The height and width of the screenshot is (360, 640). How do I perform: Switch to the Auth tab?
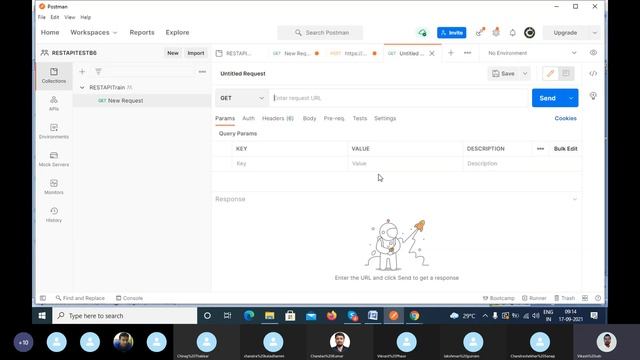(248, 118)
